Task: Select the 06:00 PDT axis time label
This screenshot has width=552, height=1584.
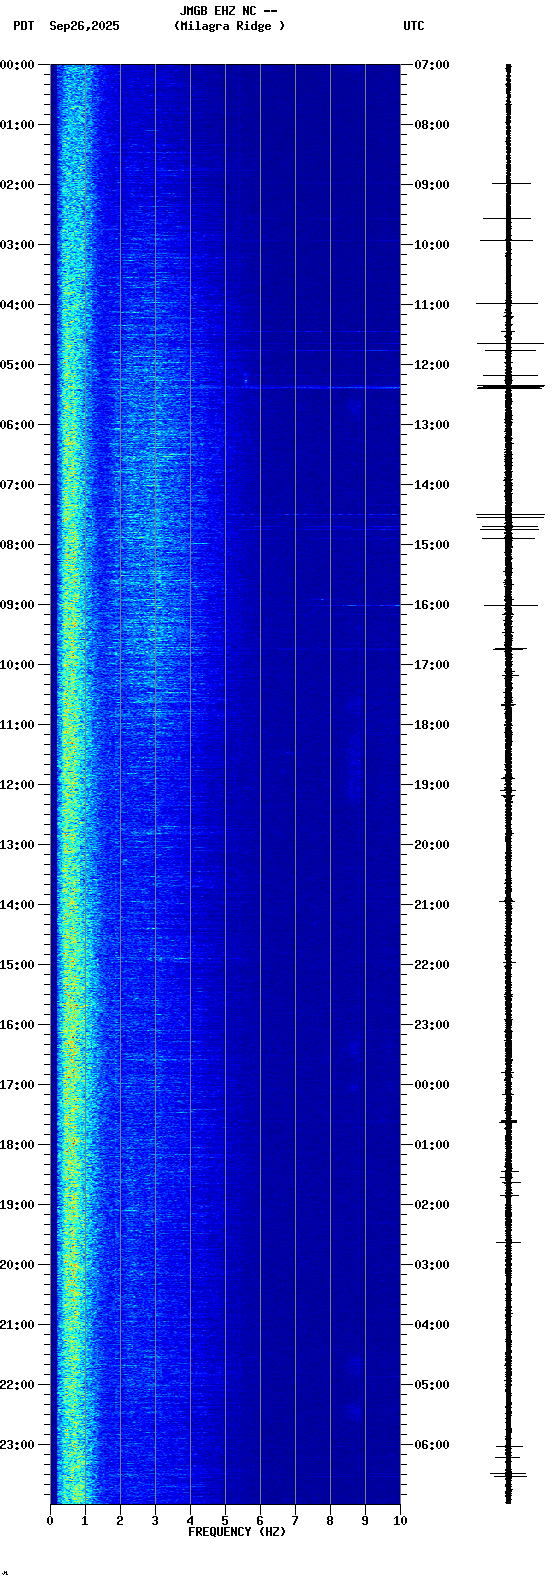Action: click(x=17, y=425)
